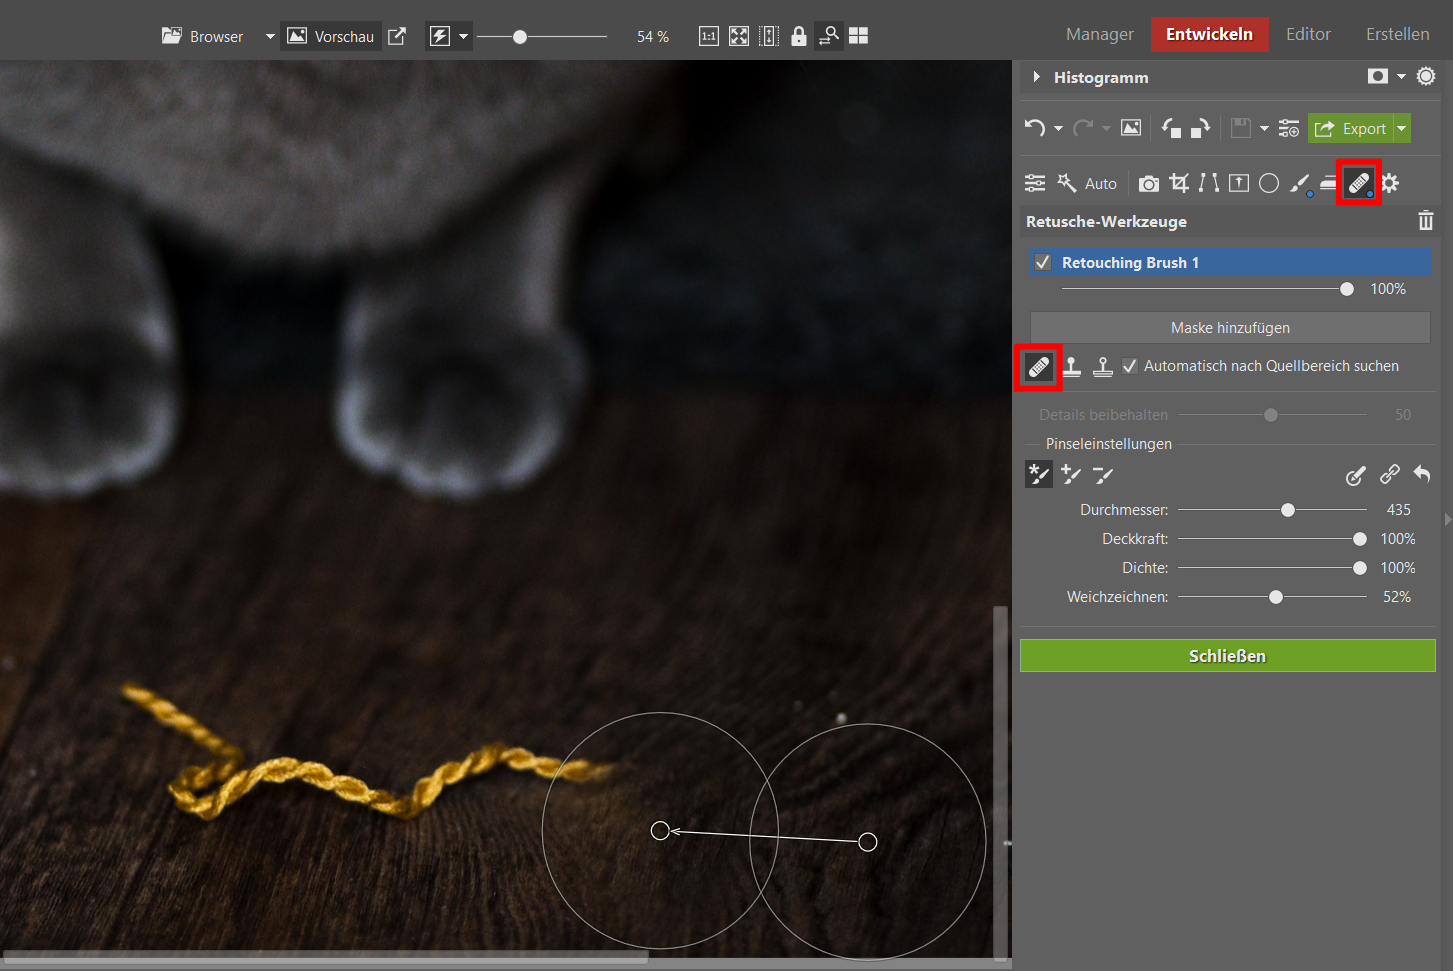The width and height of the screenshot is (1453, 971).
Task: Open the Export dropdown arrow
Action: tap(1402, 128)
